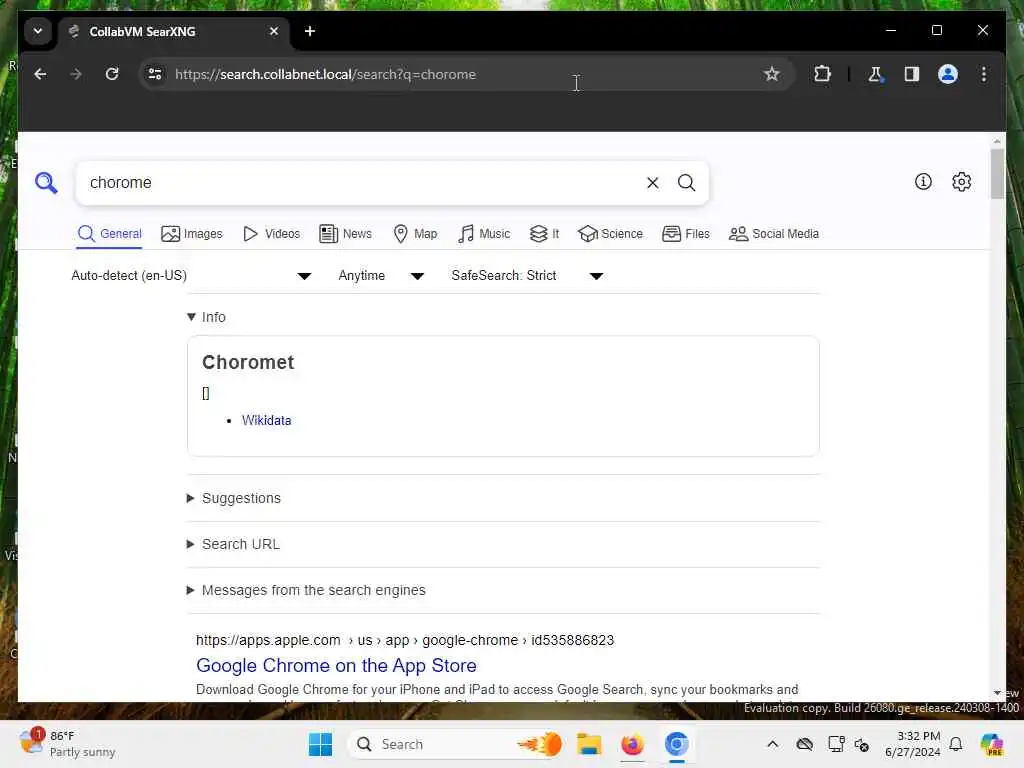Viewport: 1024px width, 768px height.
Task: Bookmark this page with star
Action: (x=771, y=74)
